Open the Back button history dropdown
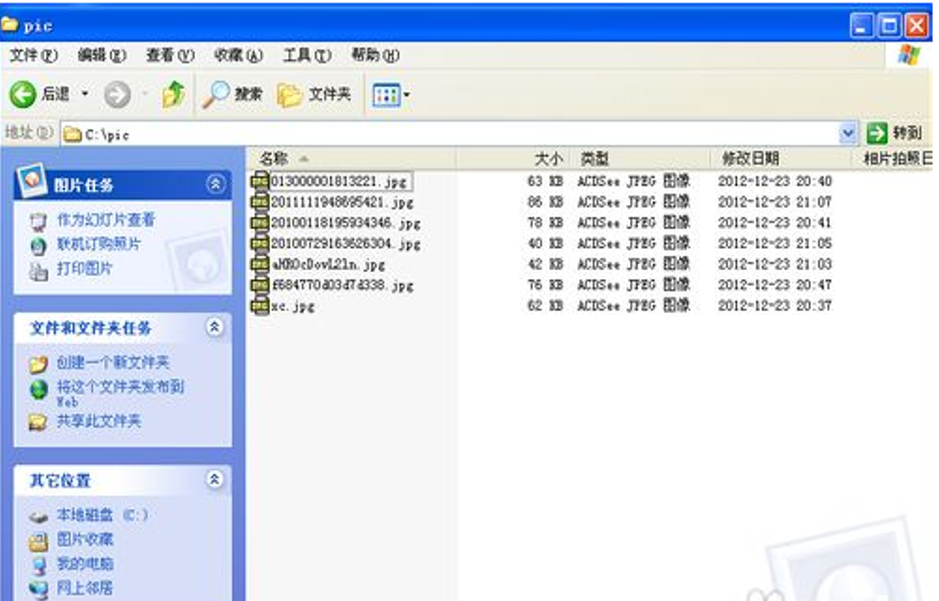 pyautogui.click(x=85, y=94)
